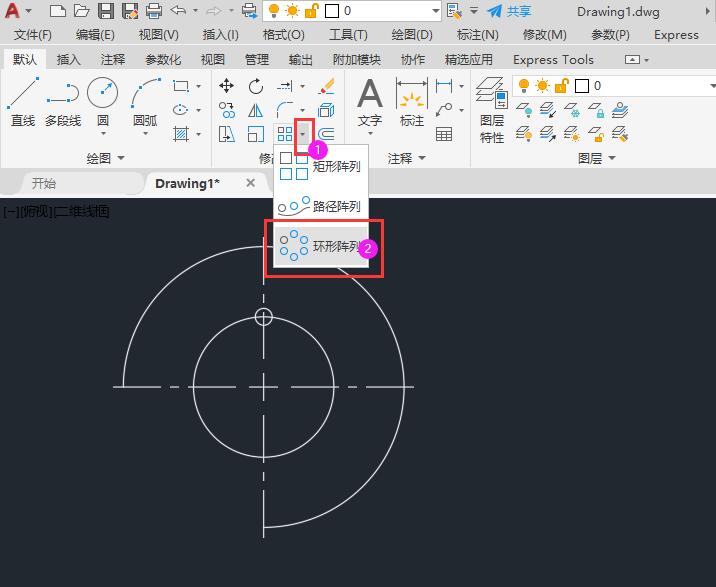
Task: Expand the Array dropdown arrow
Action: point(303,134)
